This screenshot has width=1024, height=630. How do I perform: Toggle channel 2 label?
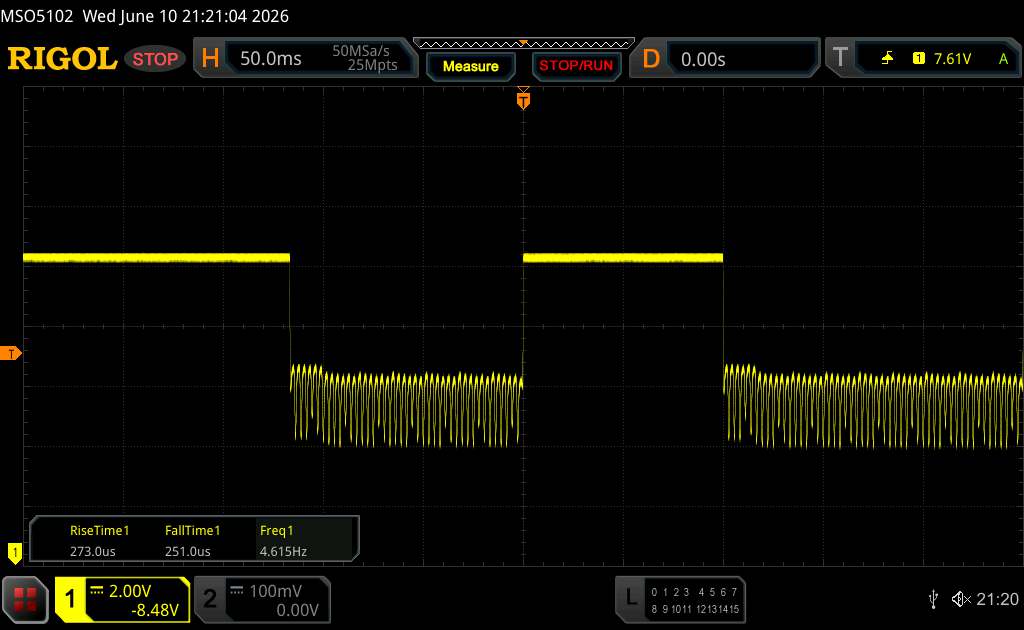tap(210, 599)
